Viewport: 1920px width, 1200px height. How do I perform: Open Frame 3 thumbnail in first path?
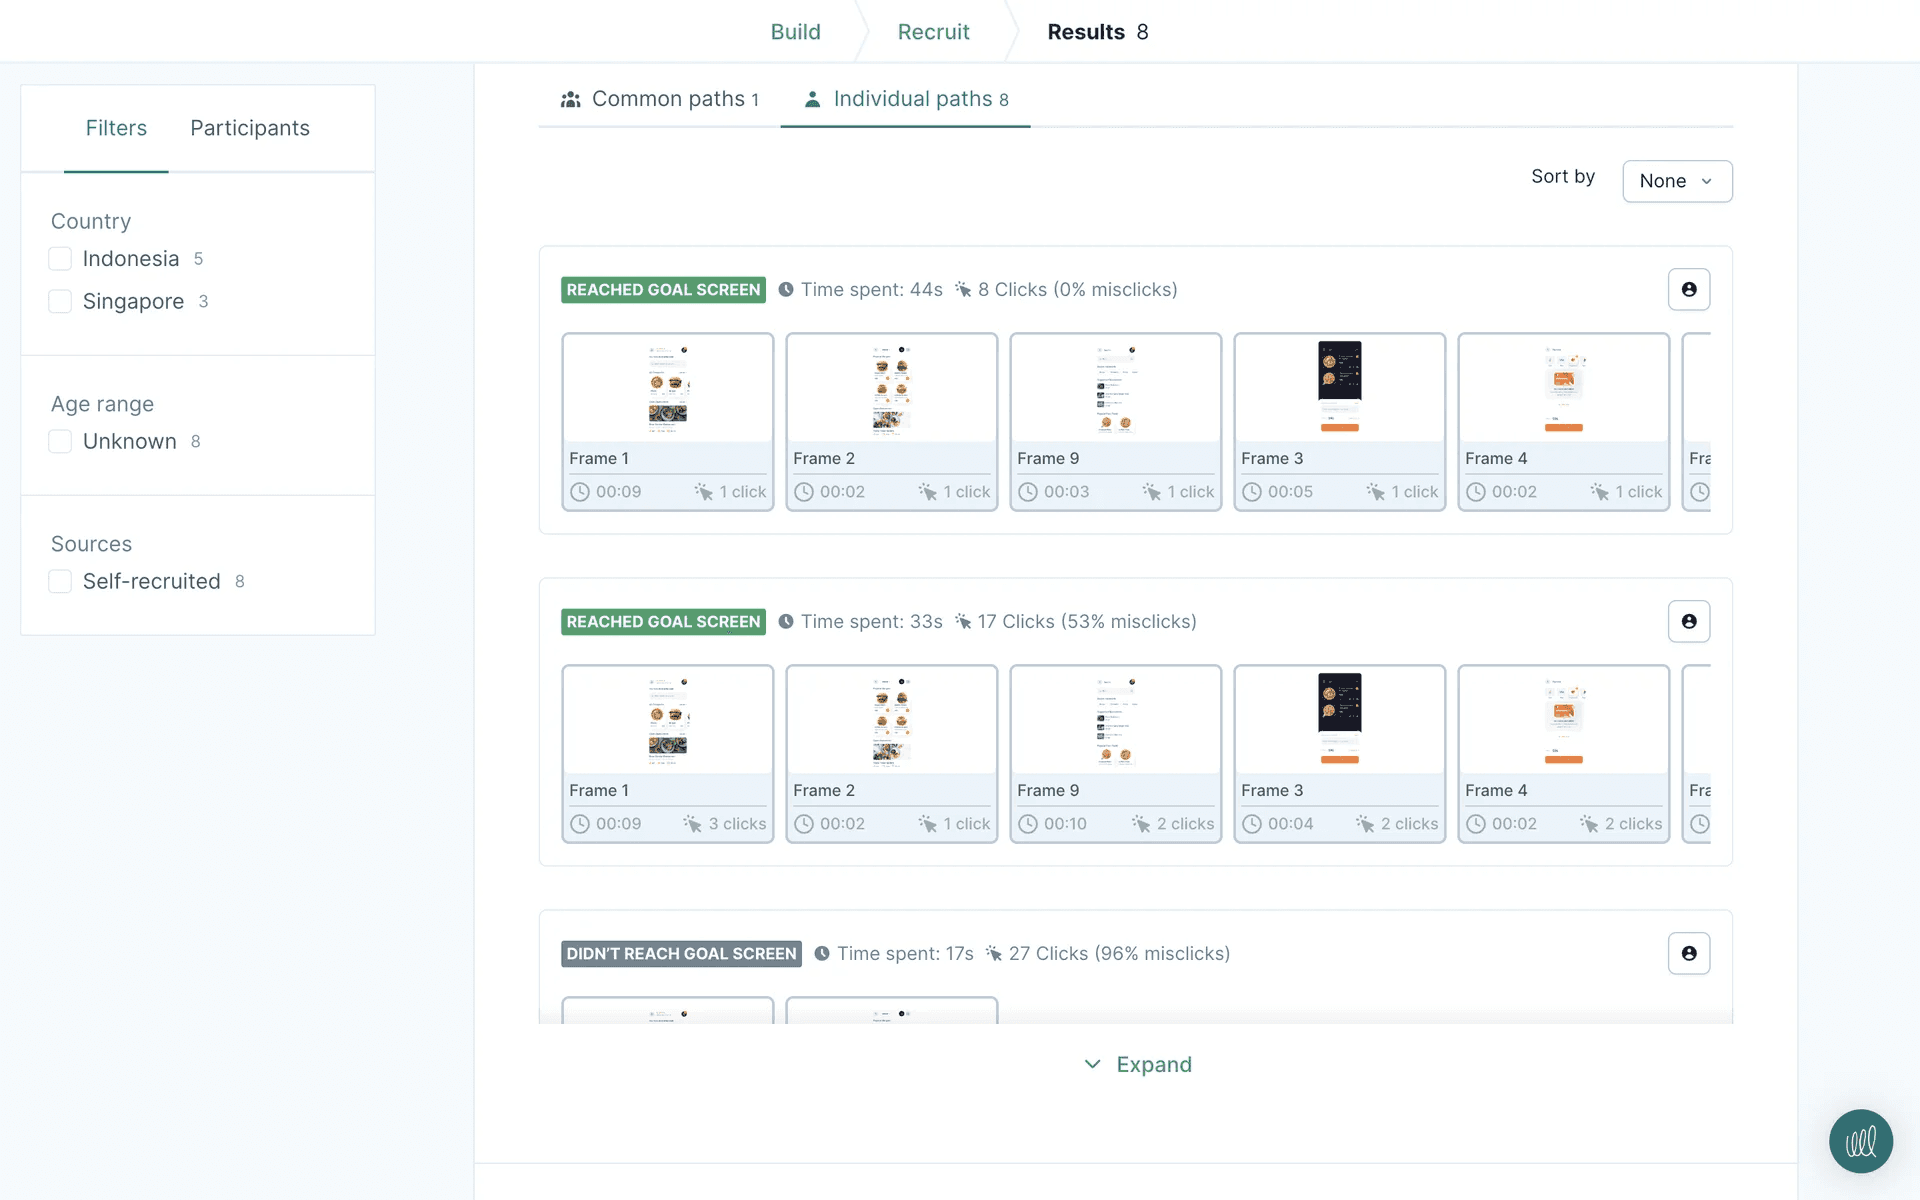[1339, 388]
